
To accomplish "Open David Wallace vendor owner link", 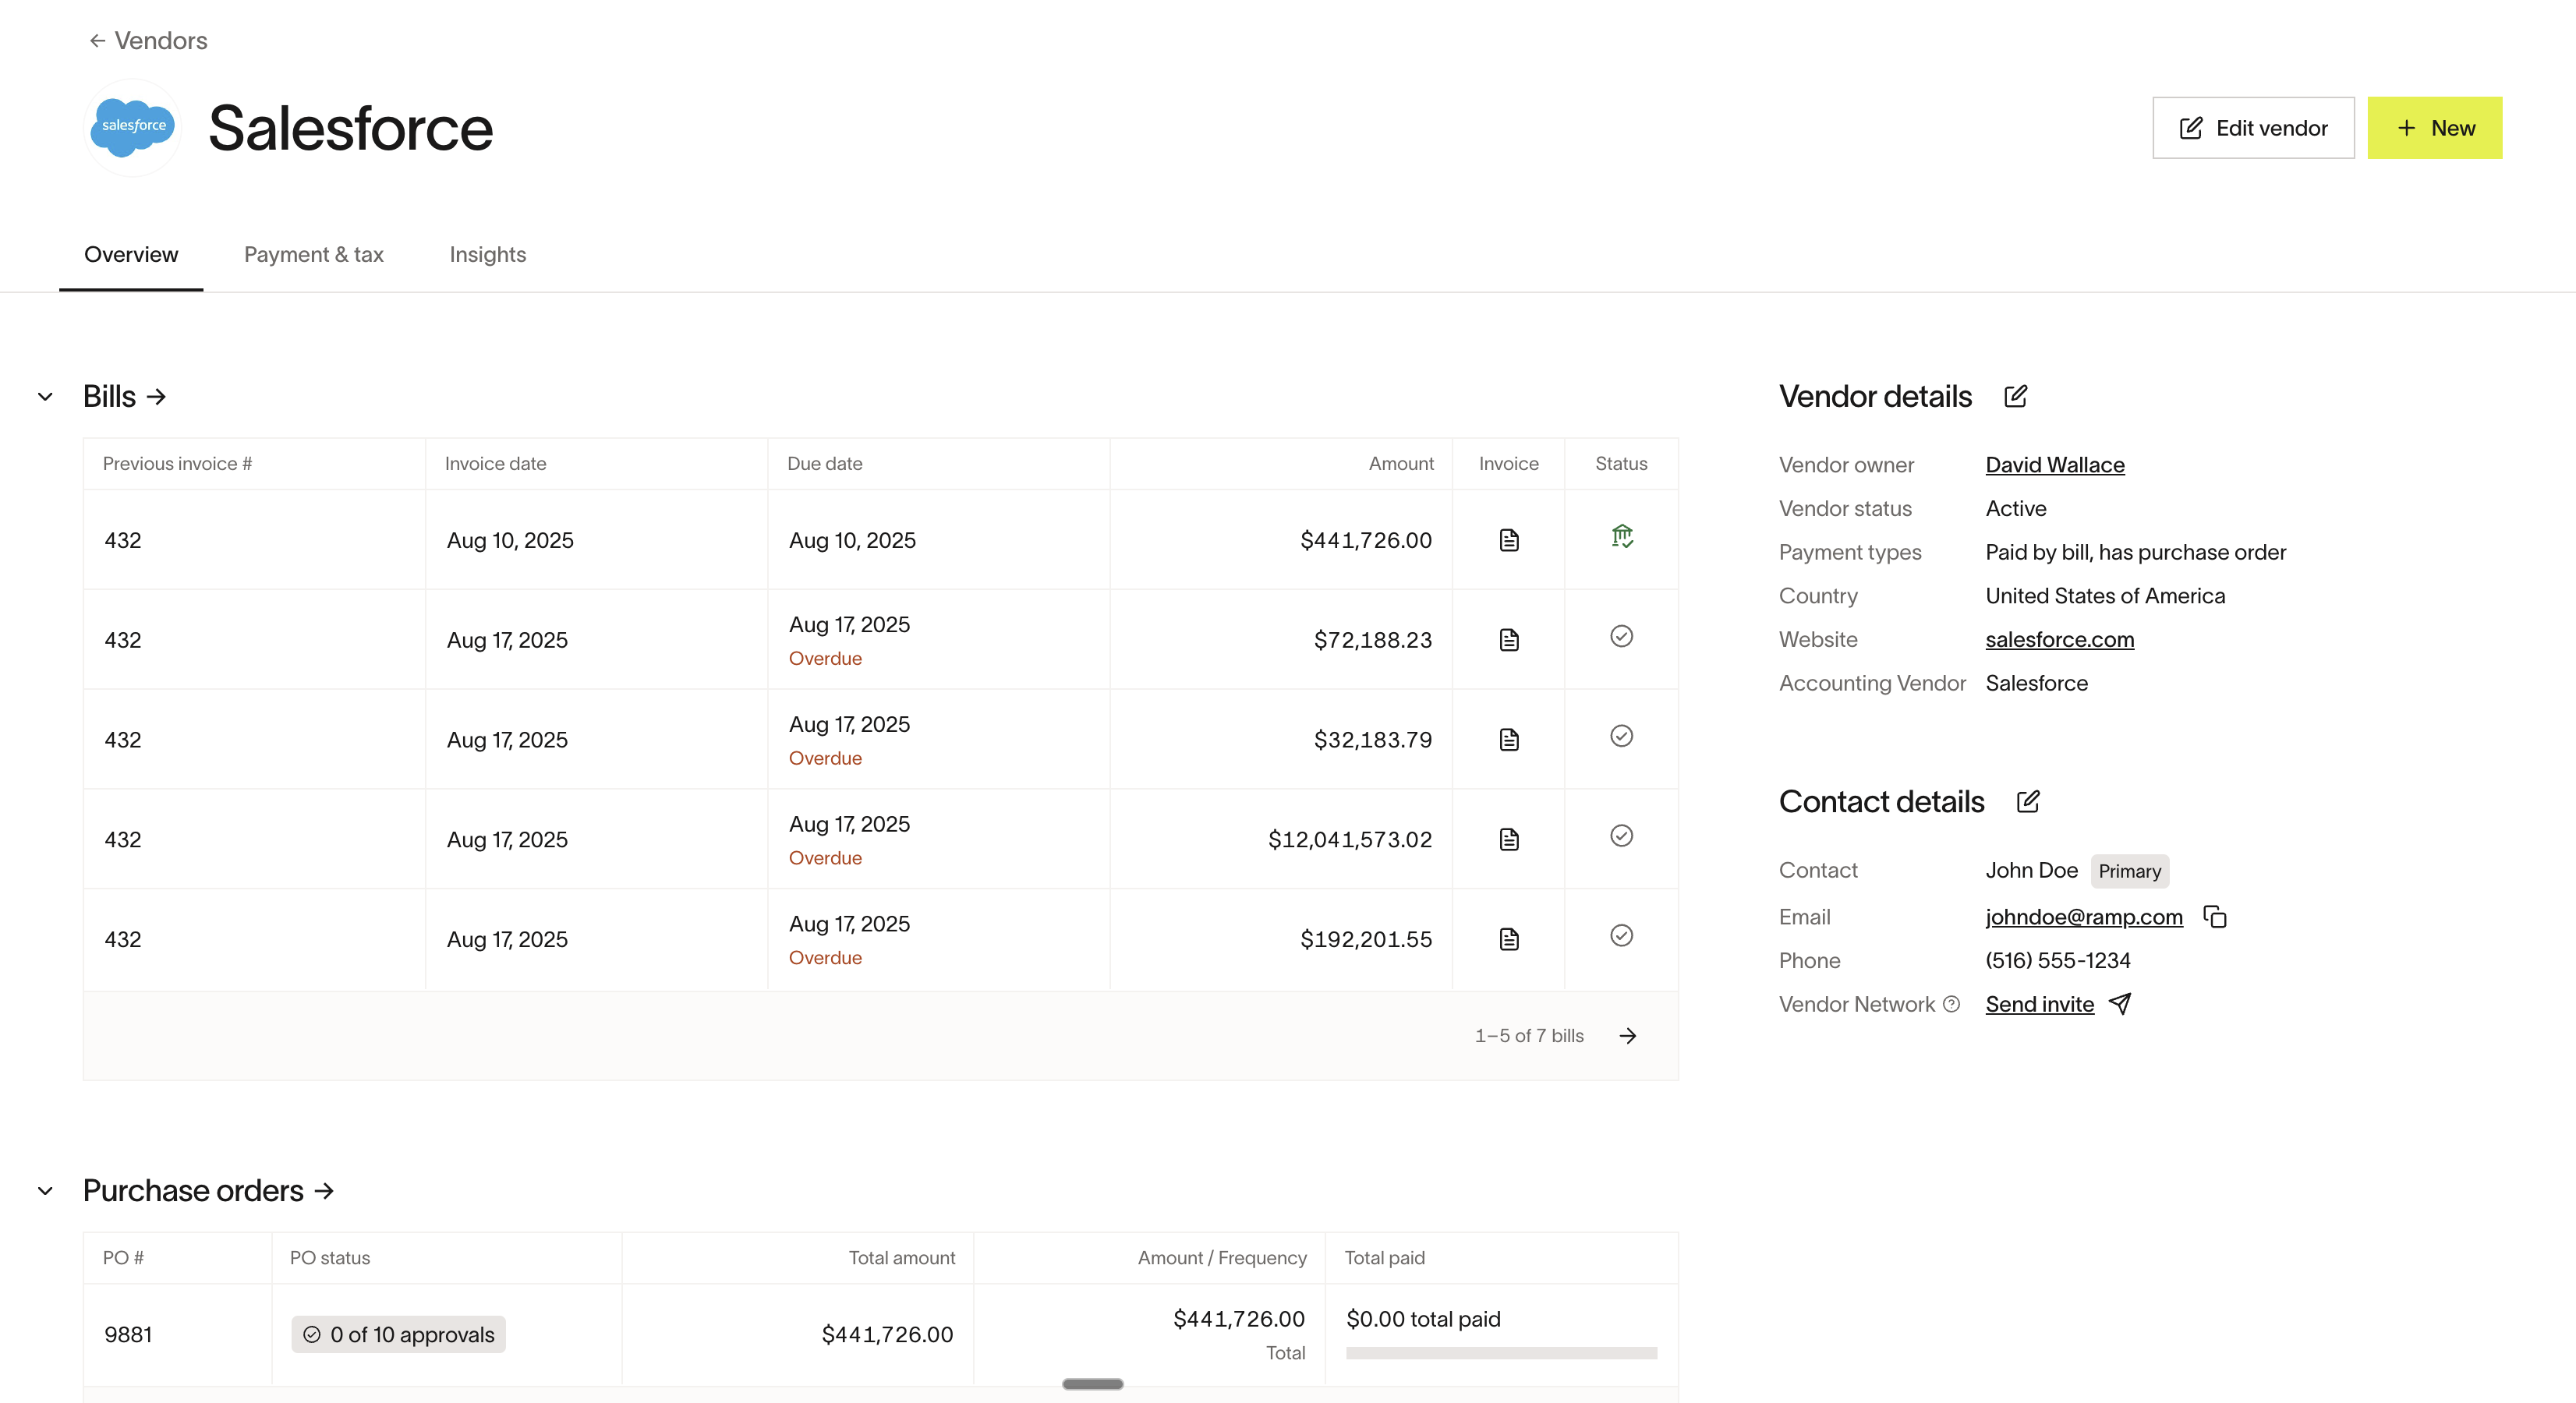I will pos(2055,465).
